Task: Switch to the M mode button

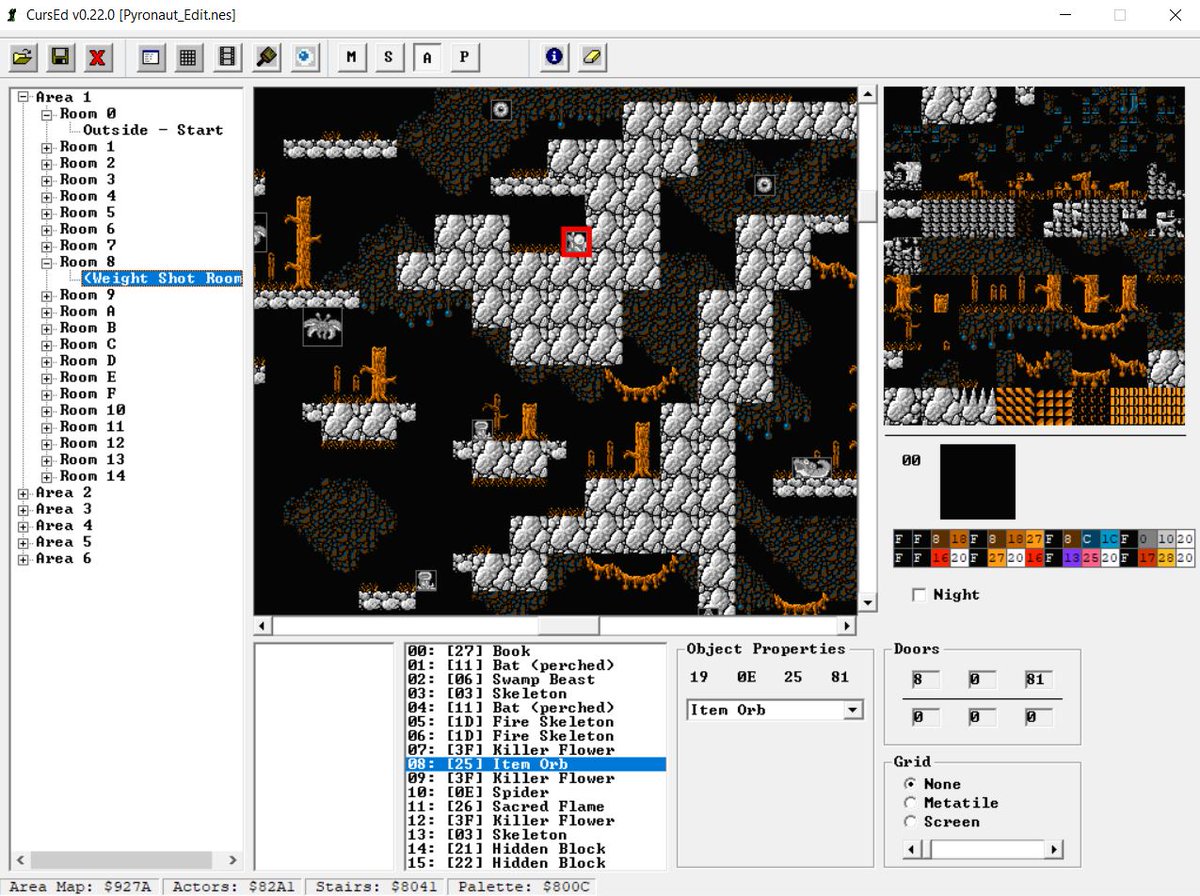Action: 351,57
